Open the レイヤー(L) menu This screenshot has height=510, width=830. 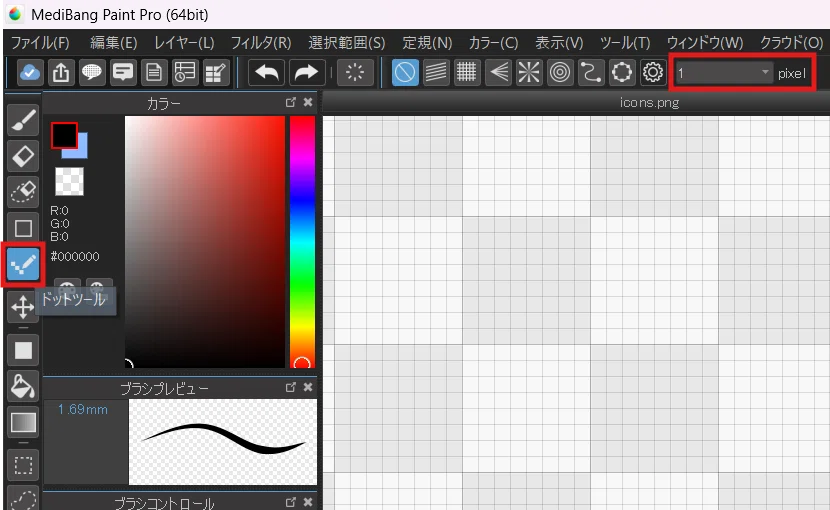click(184, 42)
